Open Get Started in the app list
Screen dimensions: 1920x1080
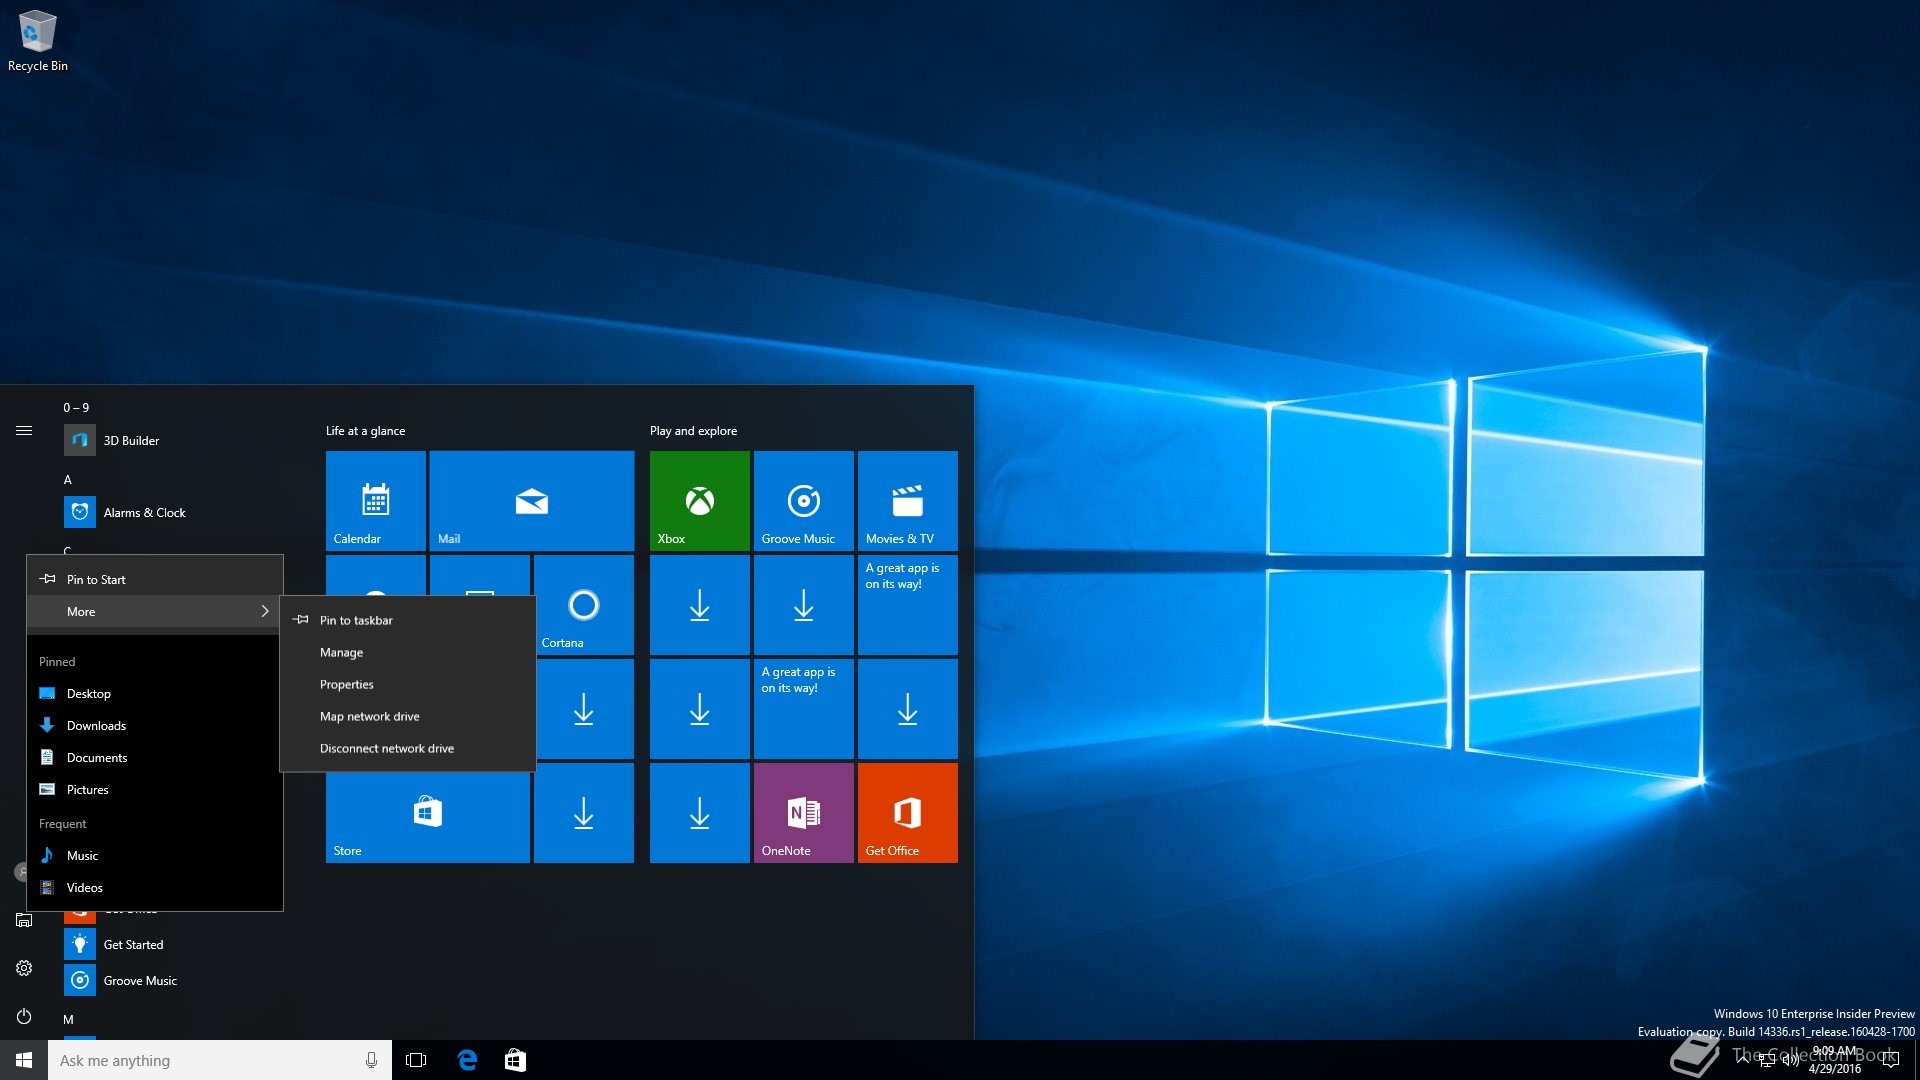(x=160, y=944)
